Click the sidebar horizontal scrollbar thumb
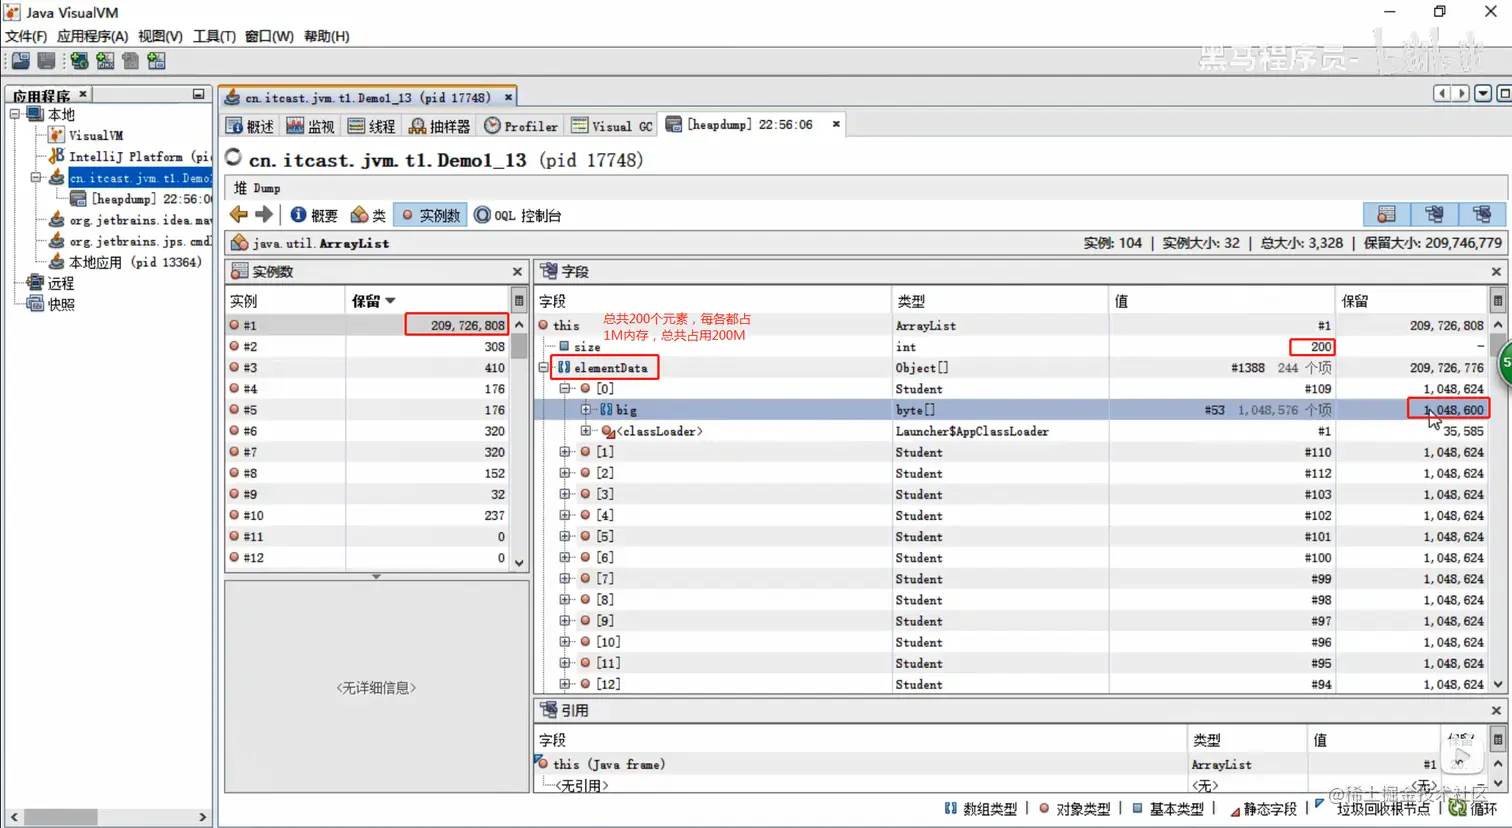 [61, 817]
